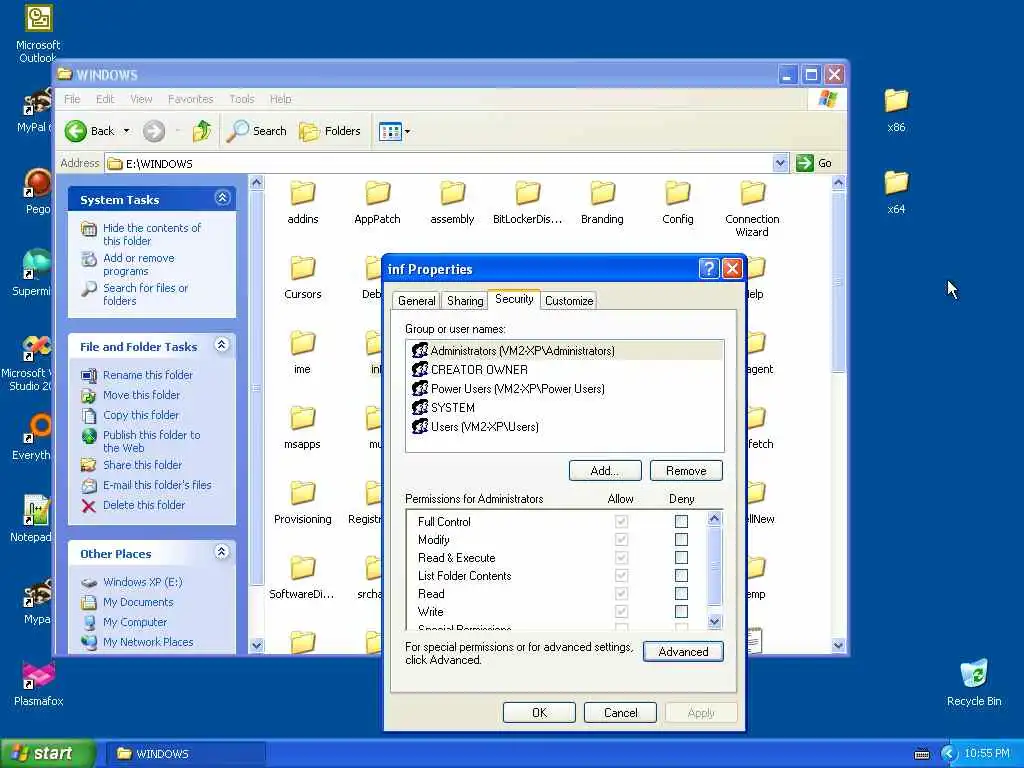Toggle Allow for Write permission
The height and width of the screenshot is (768, 1024).
pyautogui.click(x=621, y=612)
